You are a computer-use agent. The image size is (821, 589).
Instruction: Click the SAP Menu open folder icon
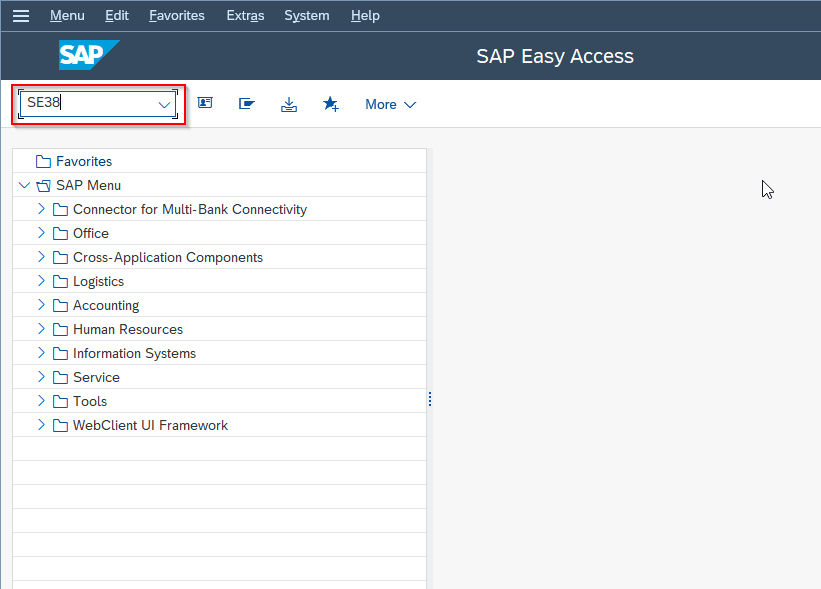[x=43, y=185]
